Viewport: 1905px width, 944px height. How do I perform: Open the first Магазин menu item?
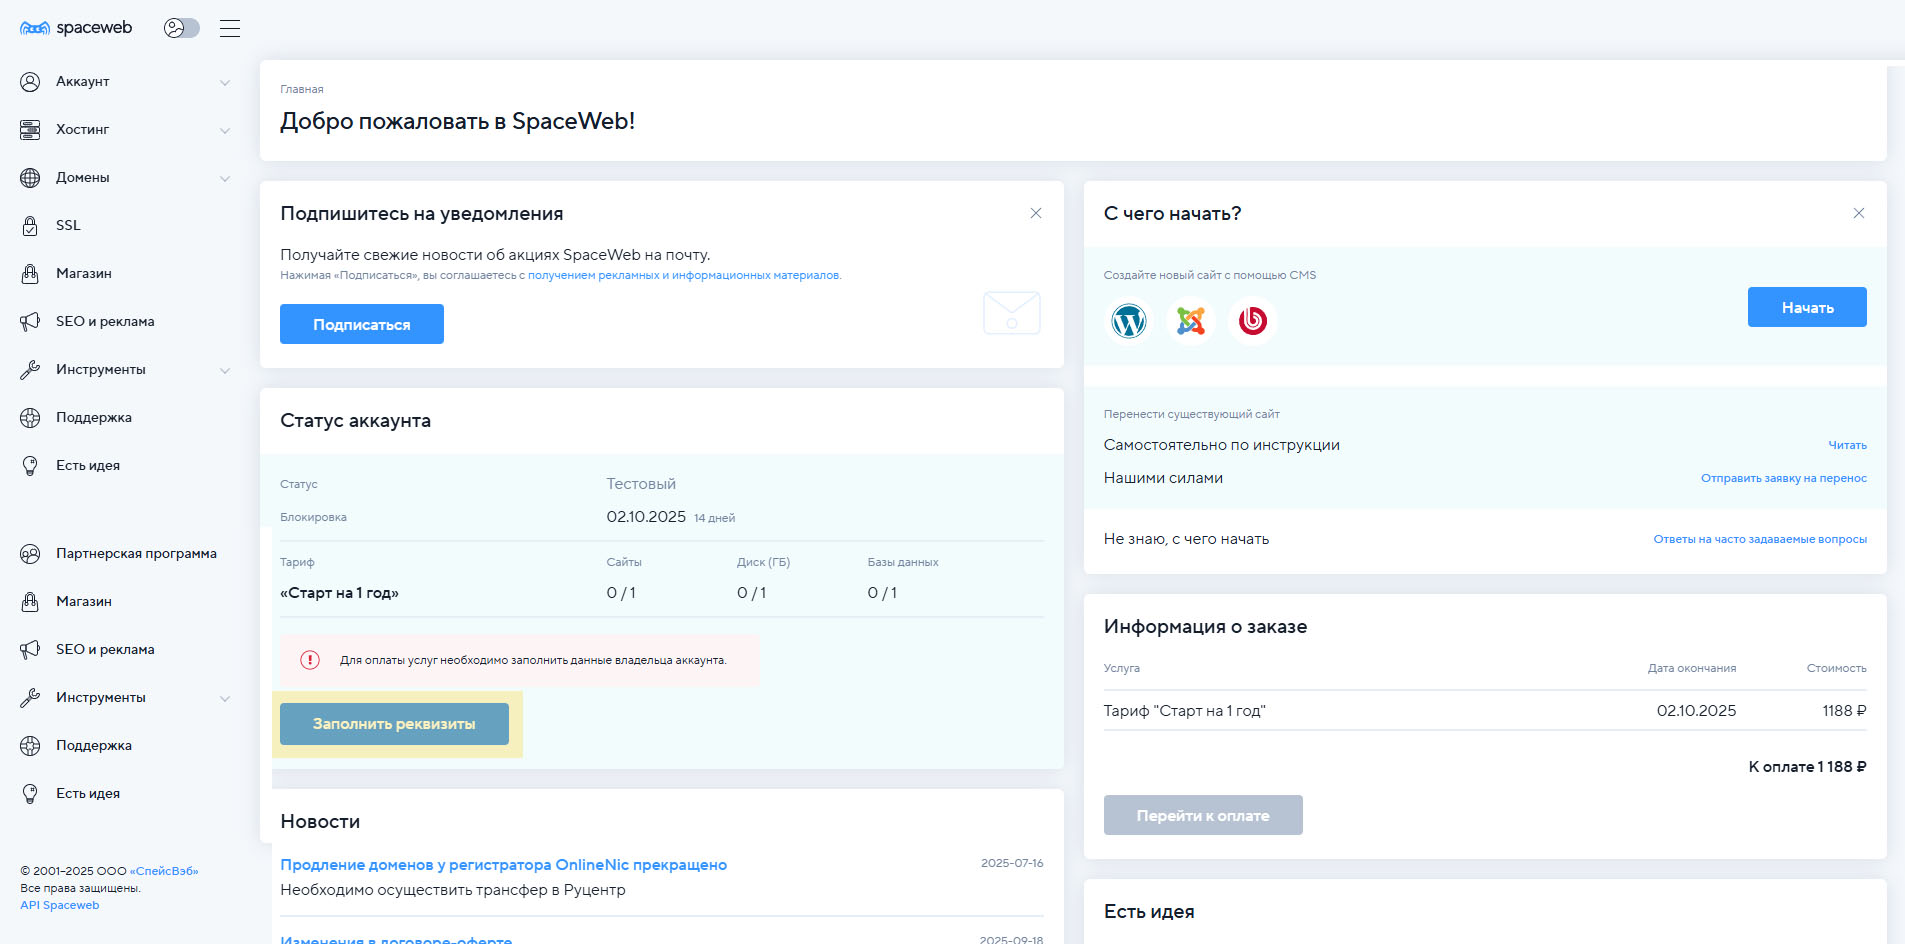point(84,274)
